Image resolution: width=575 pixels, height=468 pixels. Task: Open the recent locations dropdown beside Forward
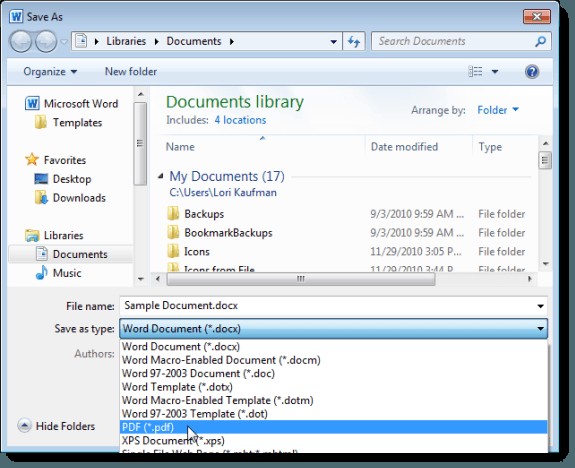click(x=64, y=42)
